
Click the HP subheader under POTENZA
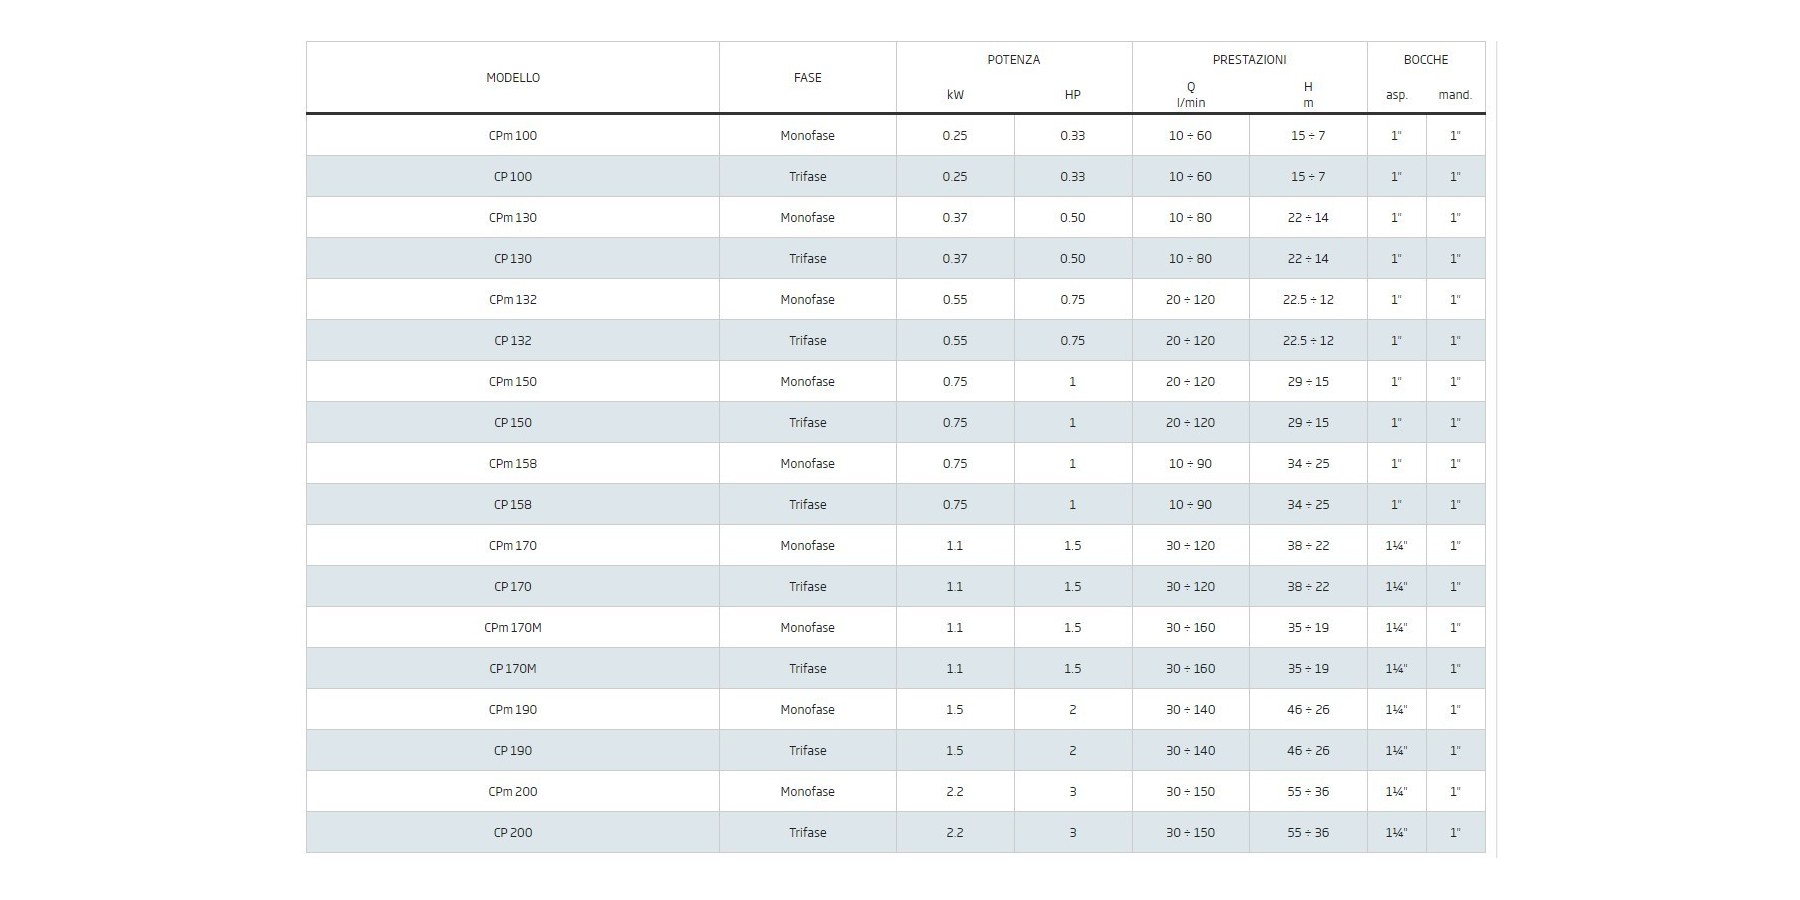[1072, 96]
